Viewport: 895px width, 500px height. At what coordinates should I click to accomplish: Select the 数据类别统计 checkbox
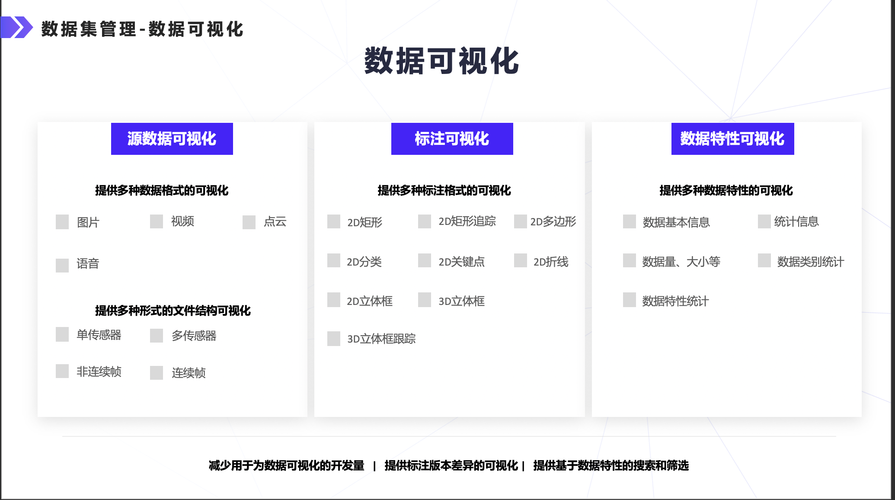(x=764, y=261)
